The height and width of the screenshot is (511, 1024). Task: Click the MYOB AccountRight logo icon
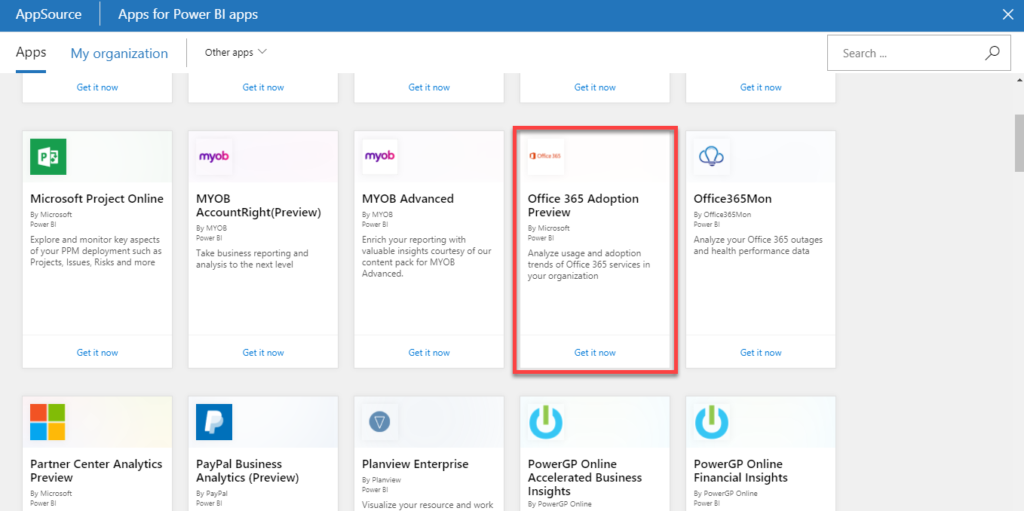pyautogui.click(x=214, y=157)
